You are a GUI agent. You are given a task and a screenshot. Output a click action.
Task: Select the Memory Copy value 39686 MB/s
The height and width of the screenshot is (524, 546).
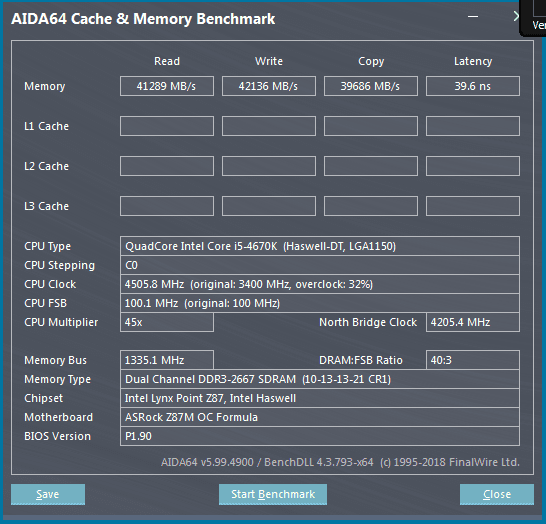(x=371, y=86)
